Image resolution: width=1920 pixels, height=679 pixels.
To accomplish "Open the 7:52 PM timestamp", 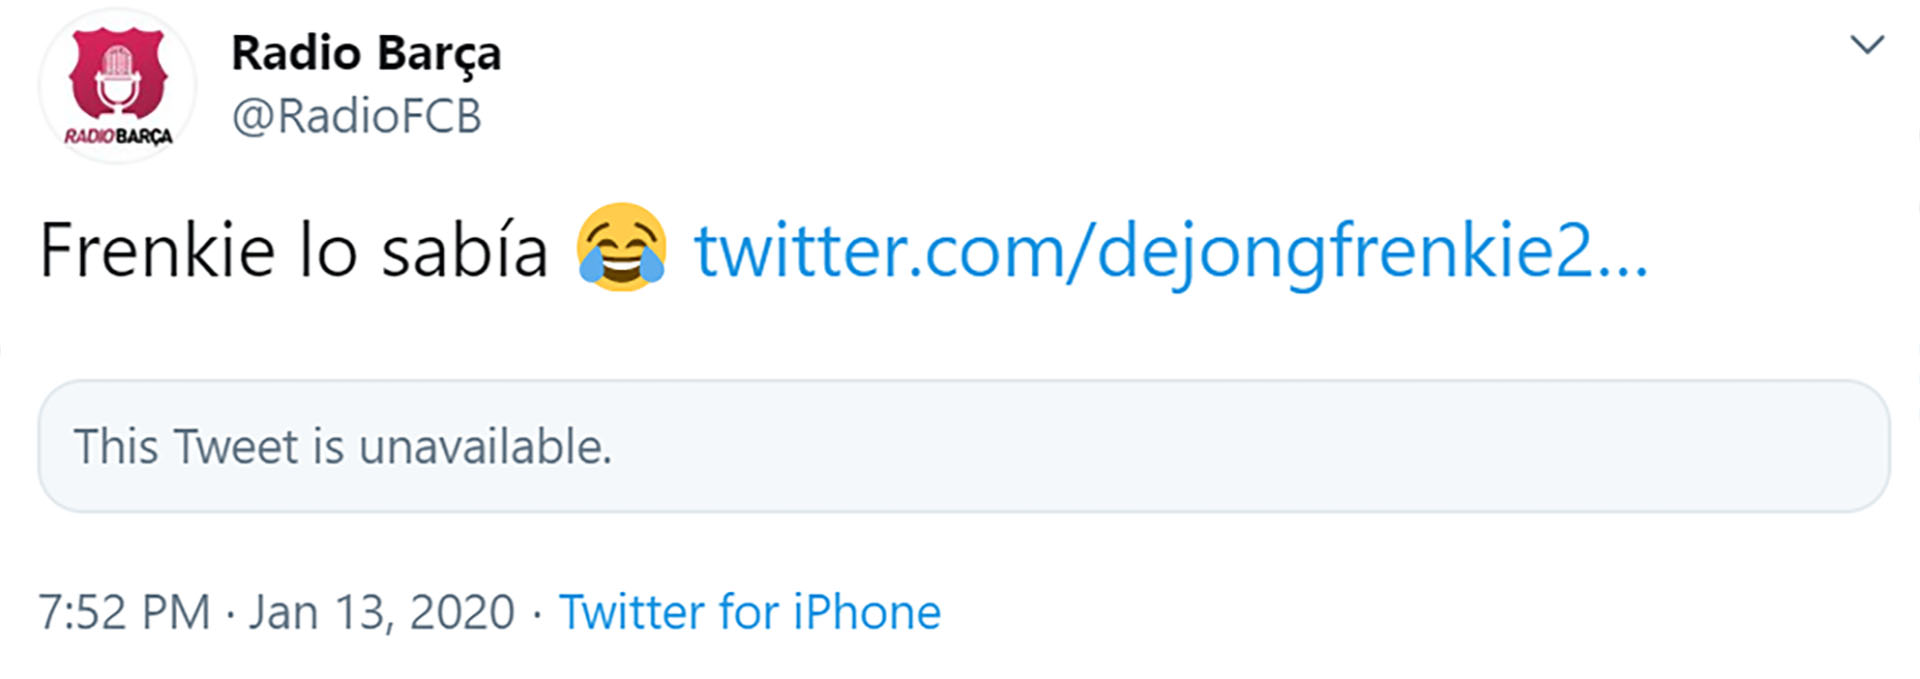I will (125, 612).
